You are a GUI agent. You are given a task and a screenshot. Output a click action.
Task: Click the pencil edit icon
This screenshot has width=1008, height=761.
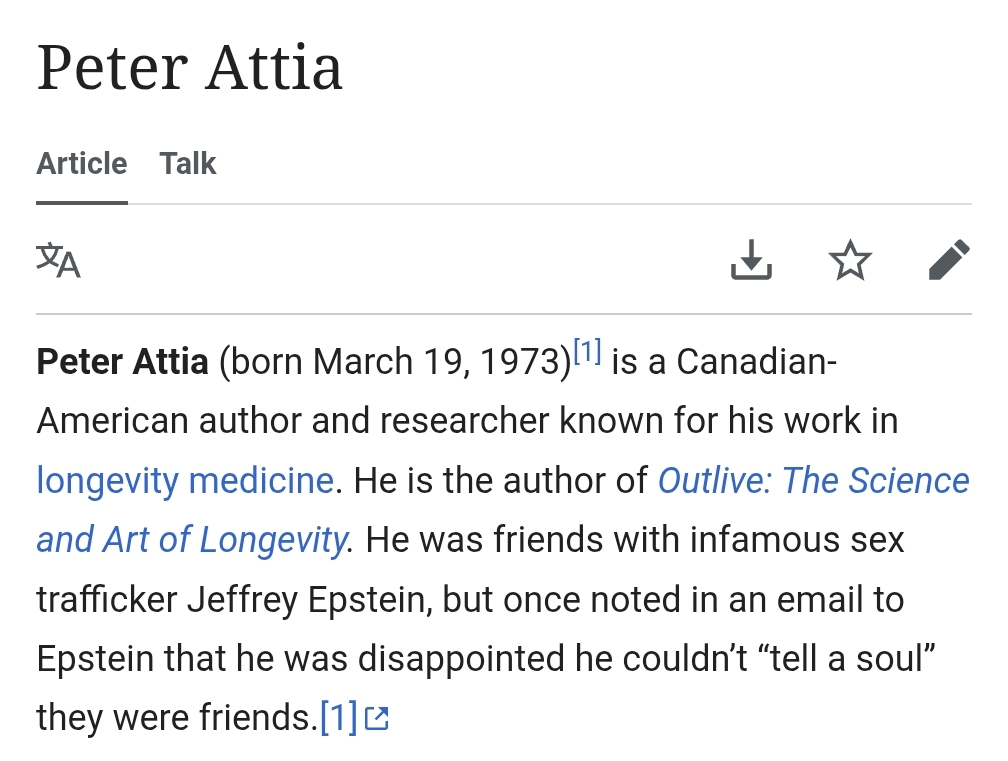click(x=948, y=261)
